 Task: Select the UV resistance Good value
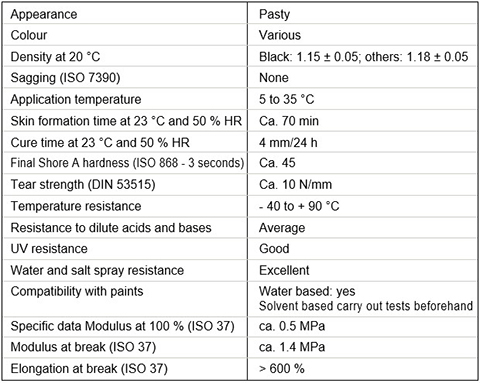click(274, 249)
